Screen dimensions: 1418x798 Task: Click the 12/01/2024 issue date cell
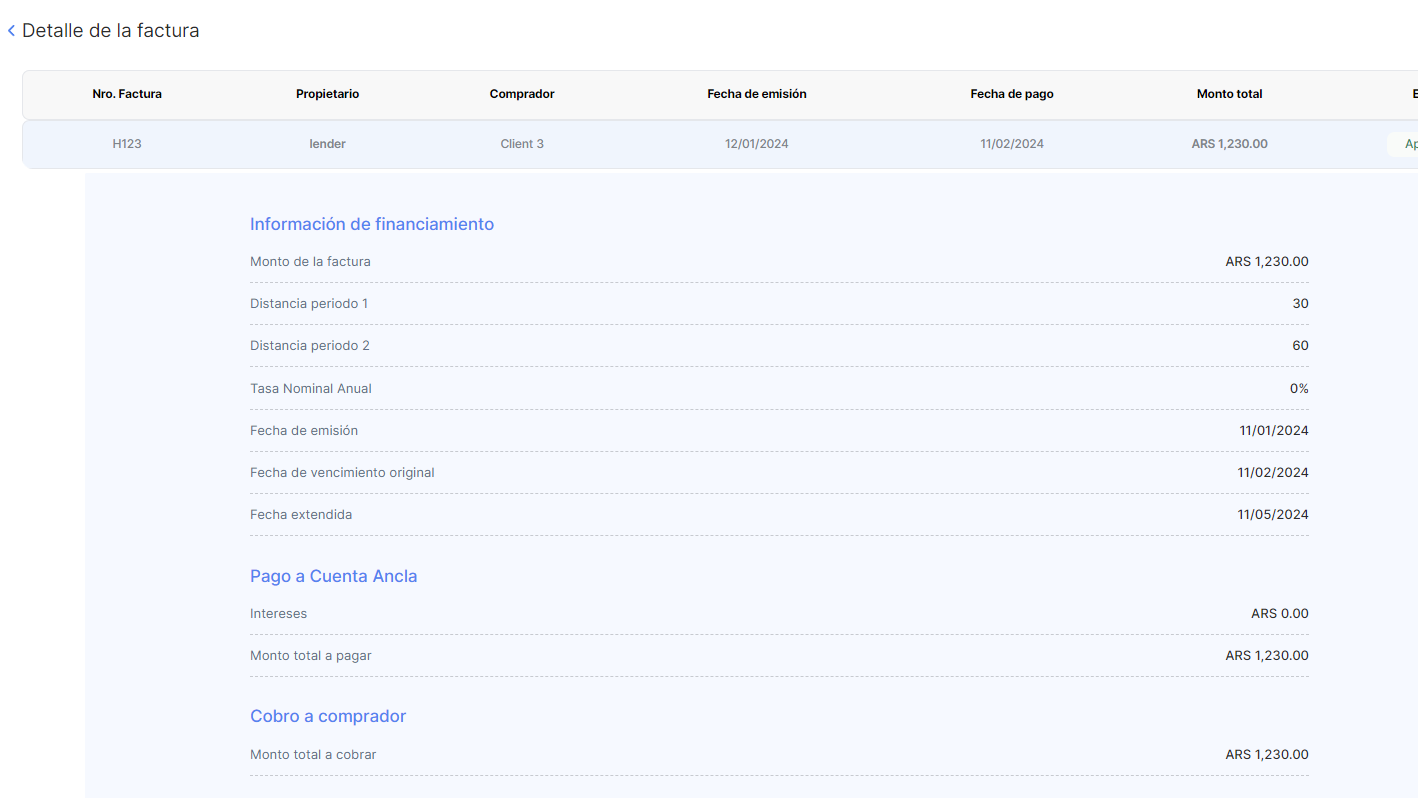tap(756, 144)
